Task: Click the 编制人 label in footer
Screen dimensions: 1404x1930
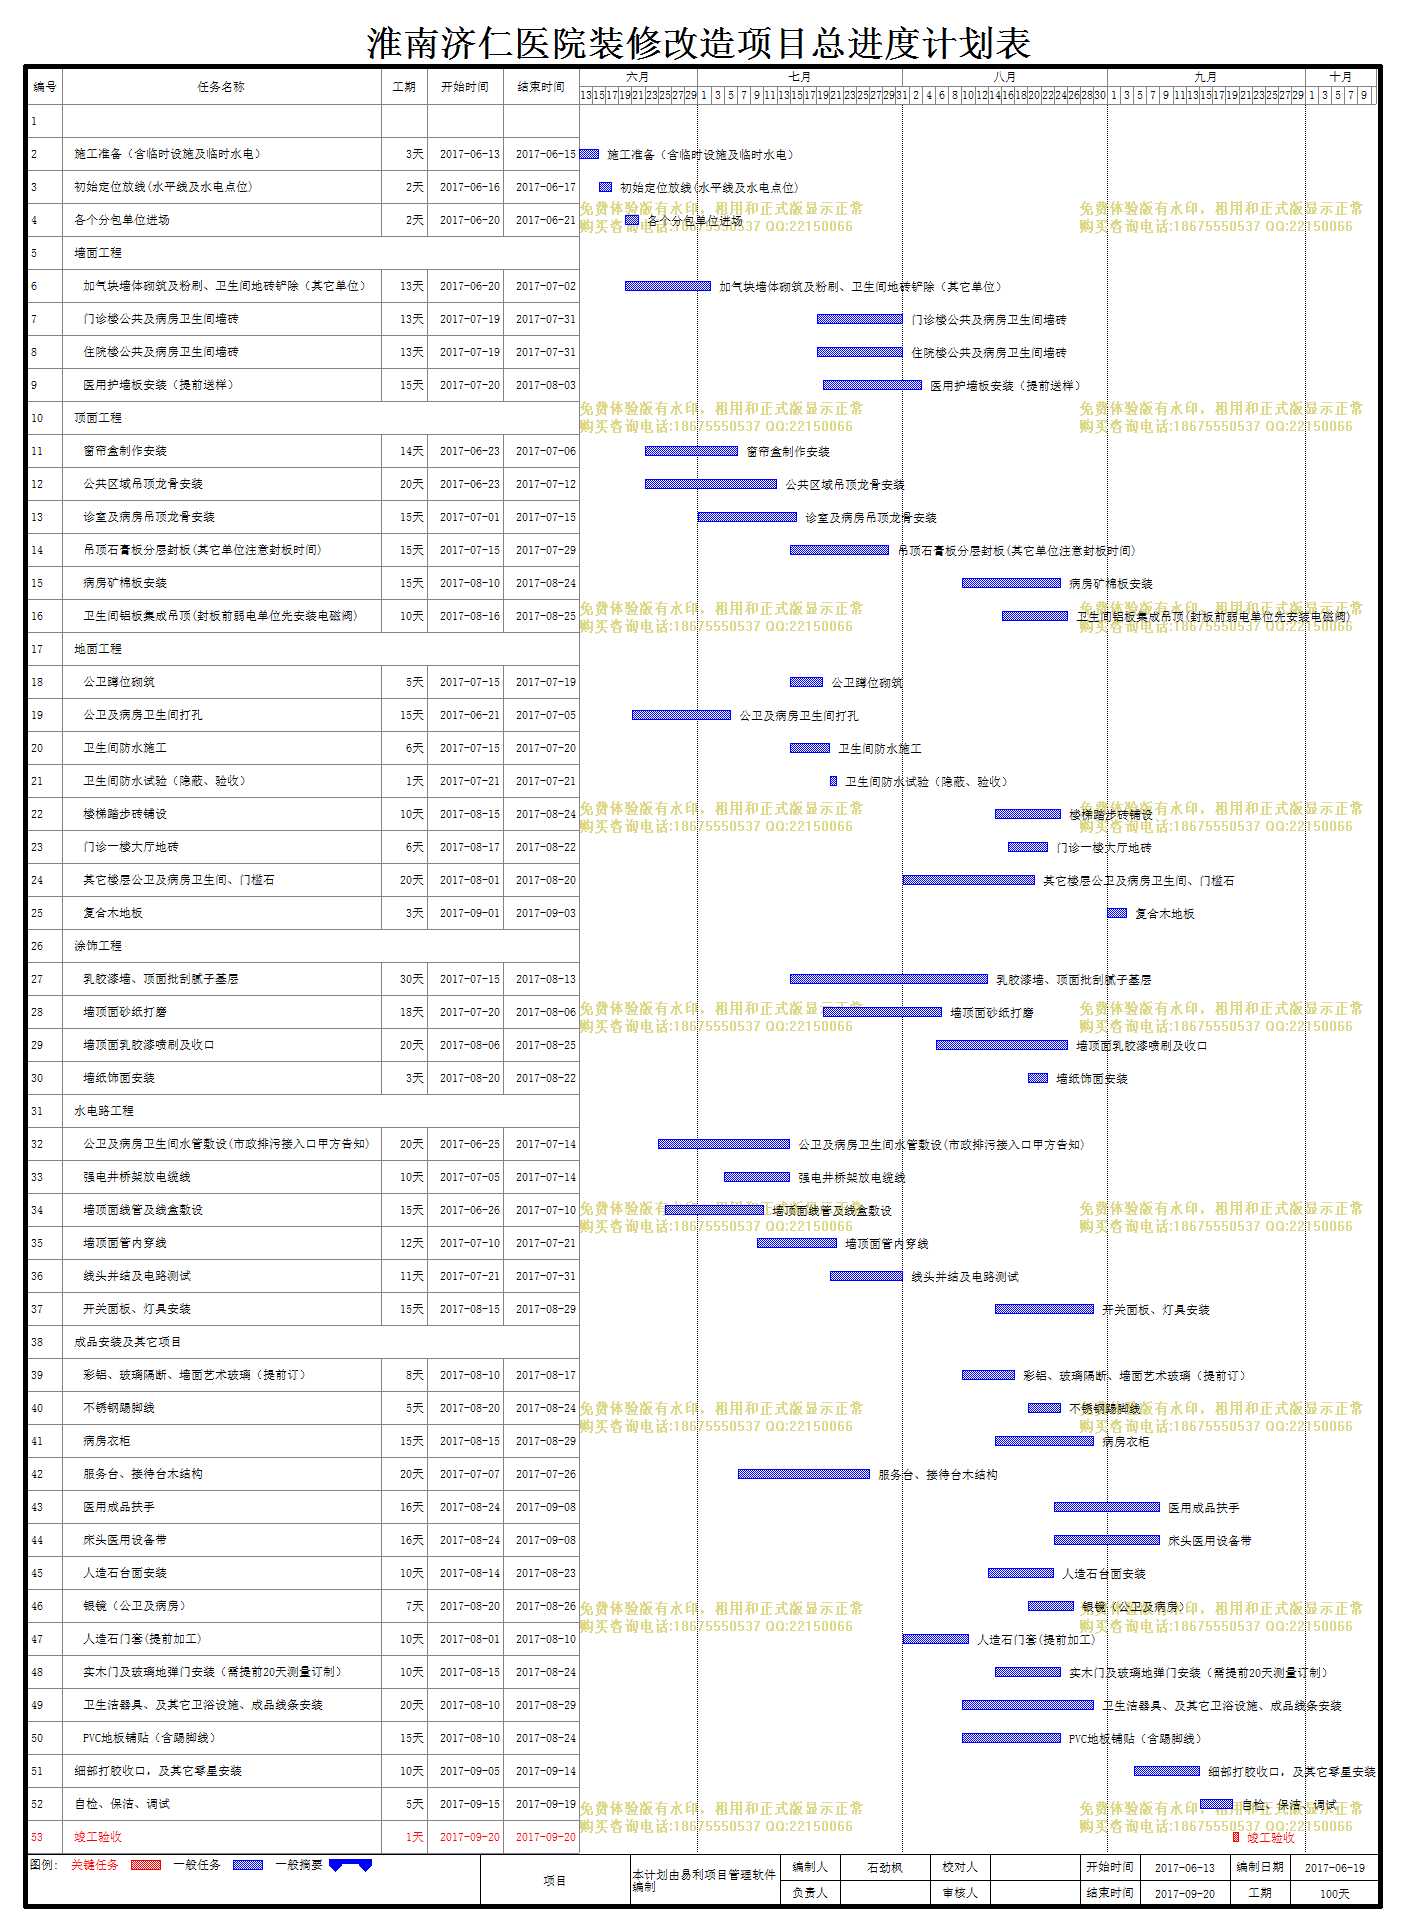Action: (810, 1867)
